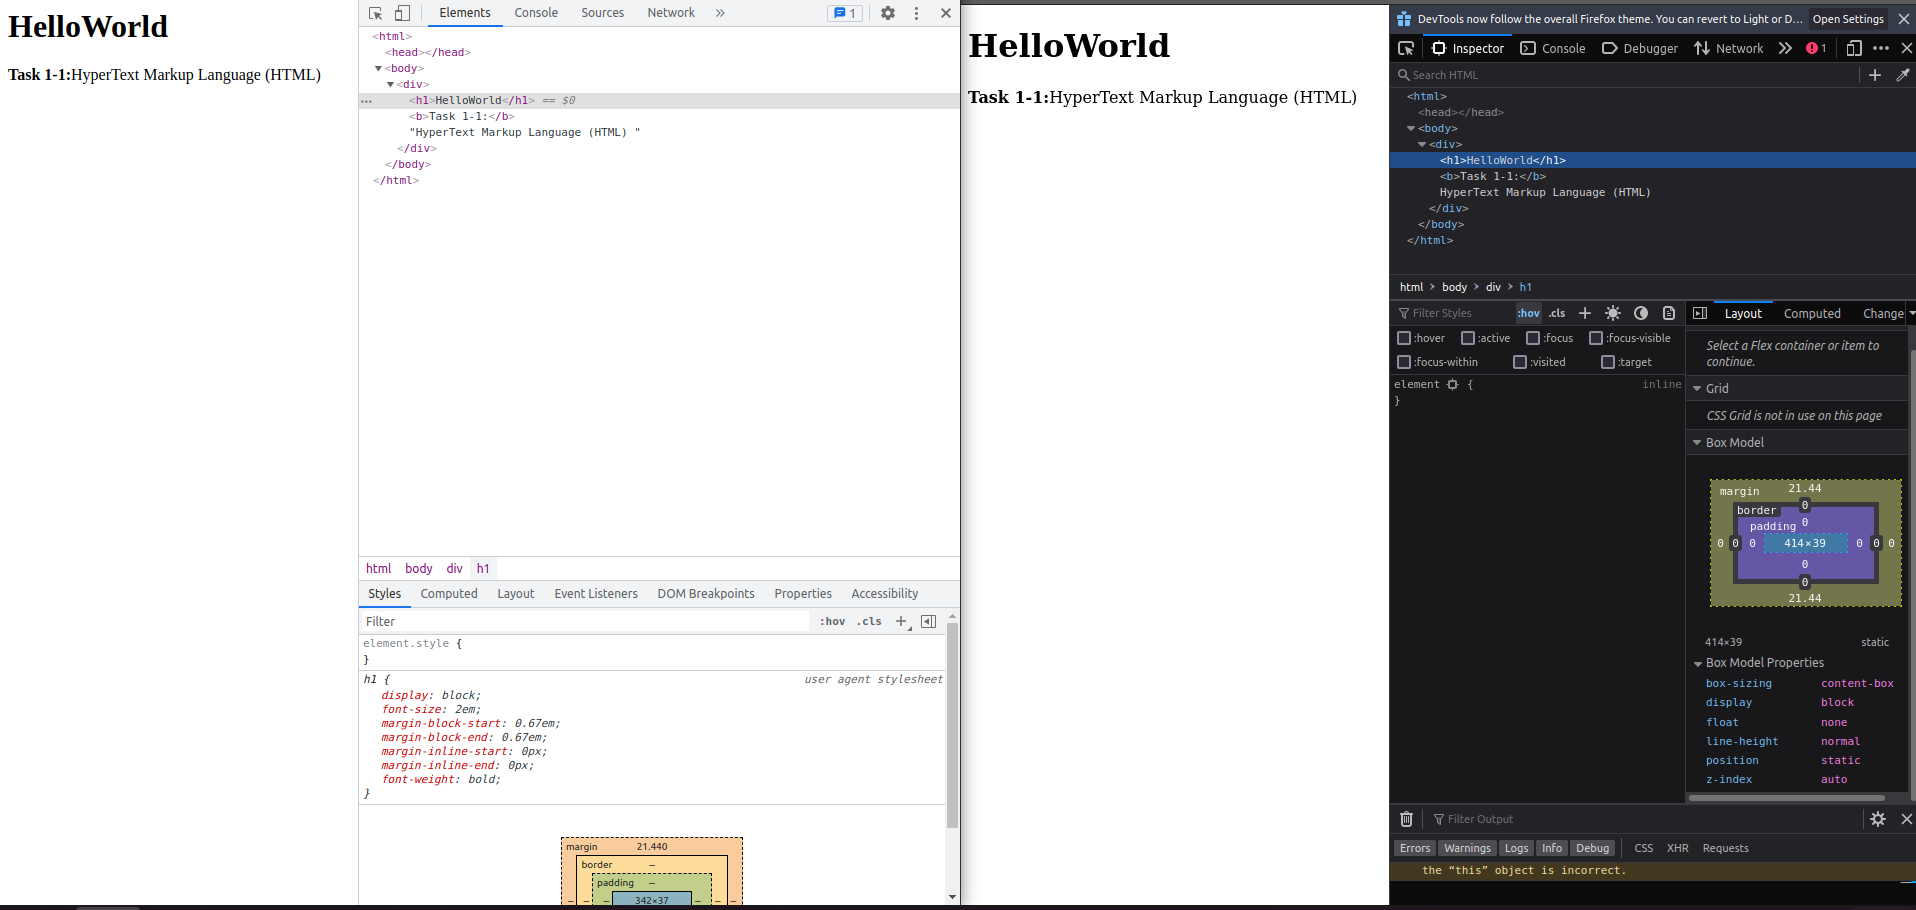Collapse the Grid section in Layout
This screenshot has height=910, width=1916.
click(x=1697, y=388)
